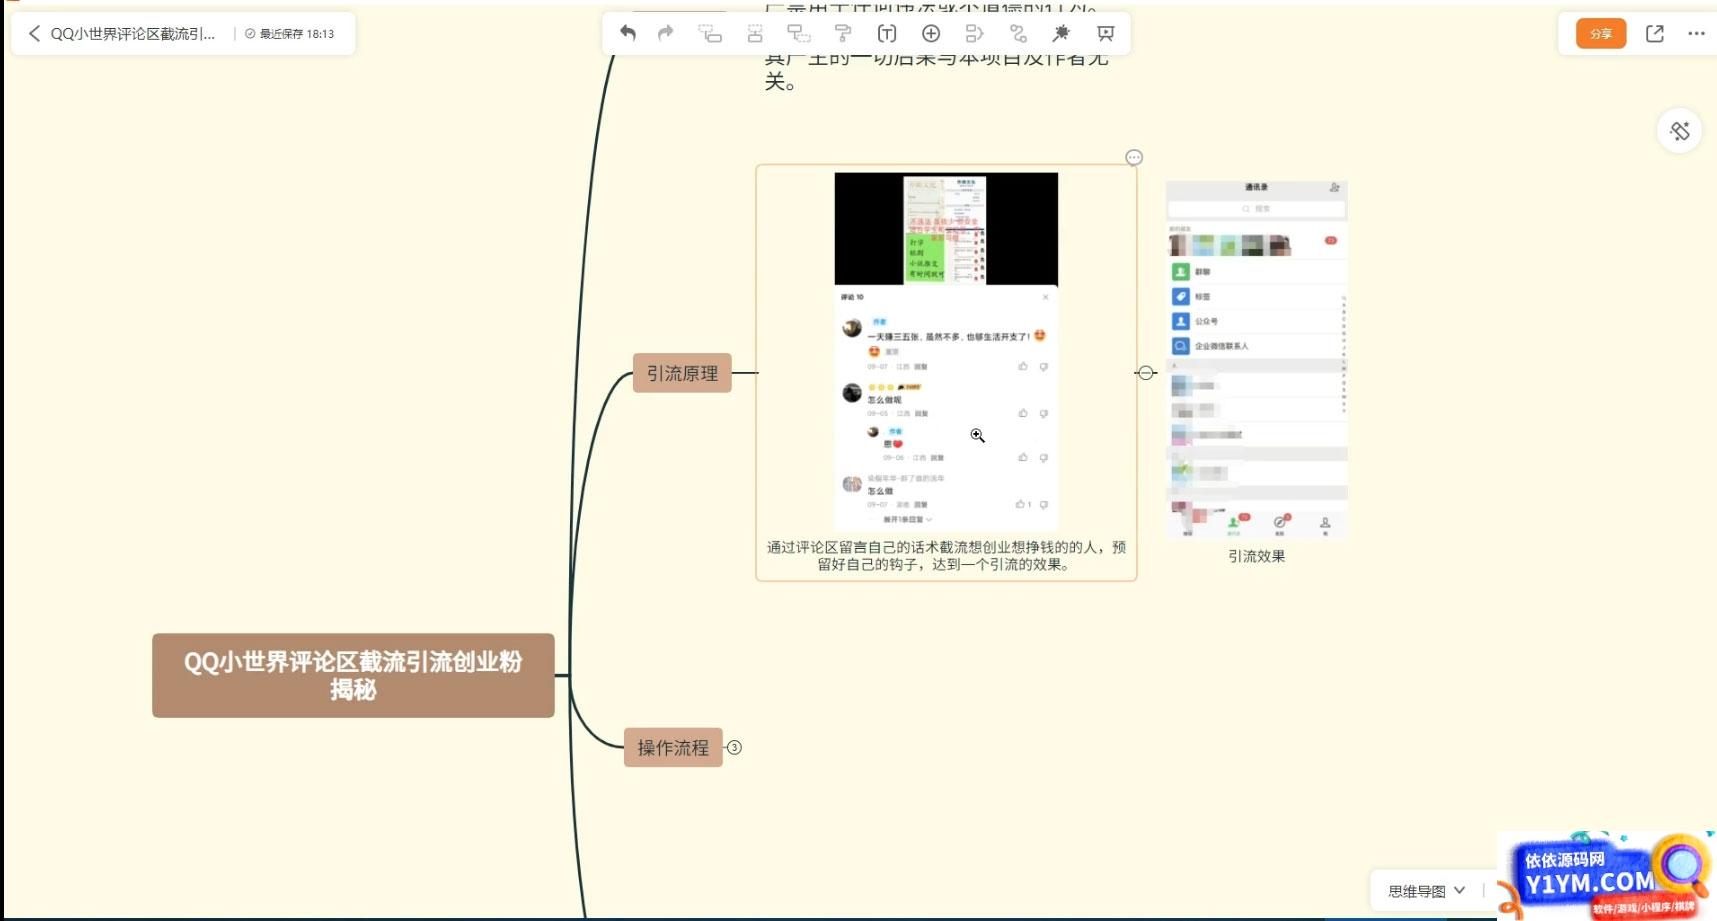Open the more options ellipsis menu
Viewport: 1717px width, 921px height.
click(x=1696, y=33)
